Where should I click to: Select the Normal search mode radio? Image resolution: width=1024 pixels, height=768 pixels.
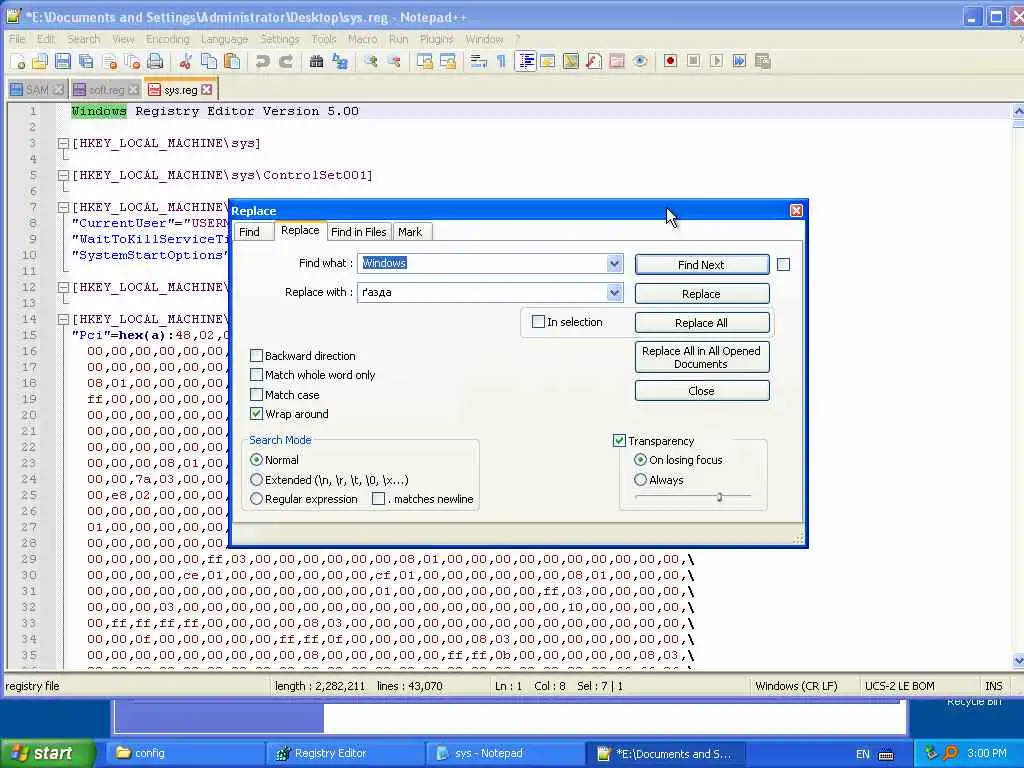[257, 460]
